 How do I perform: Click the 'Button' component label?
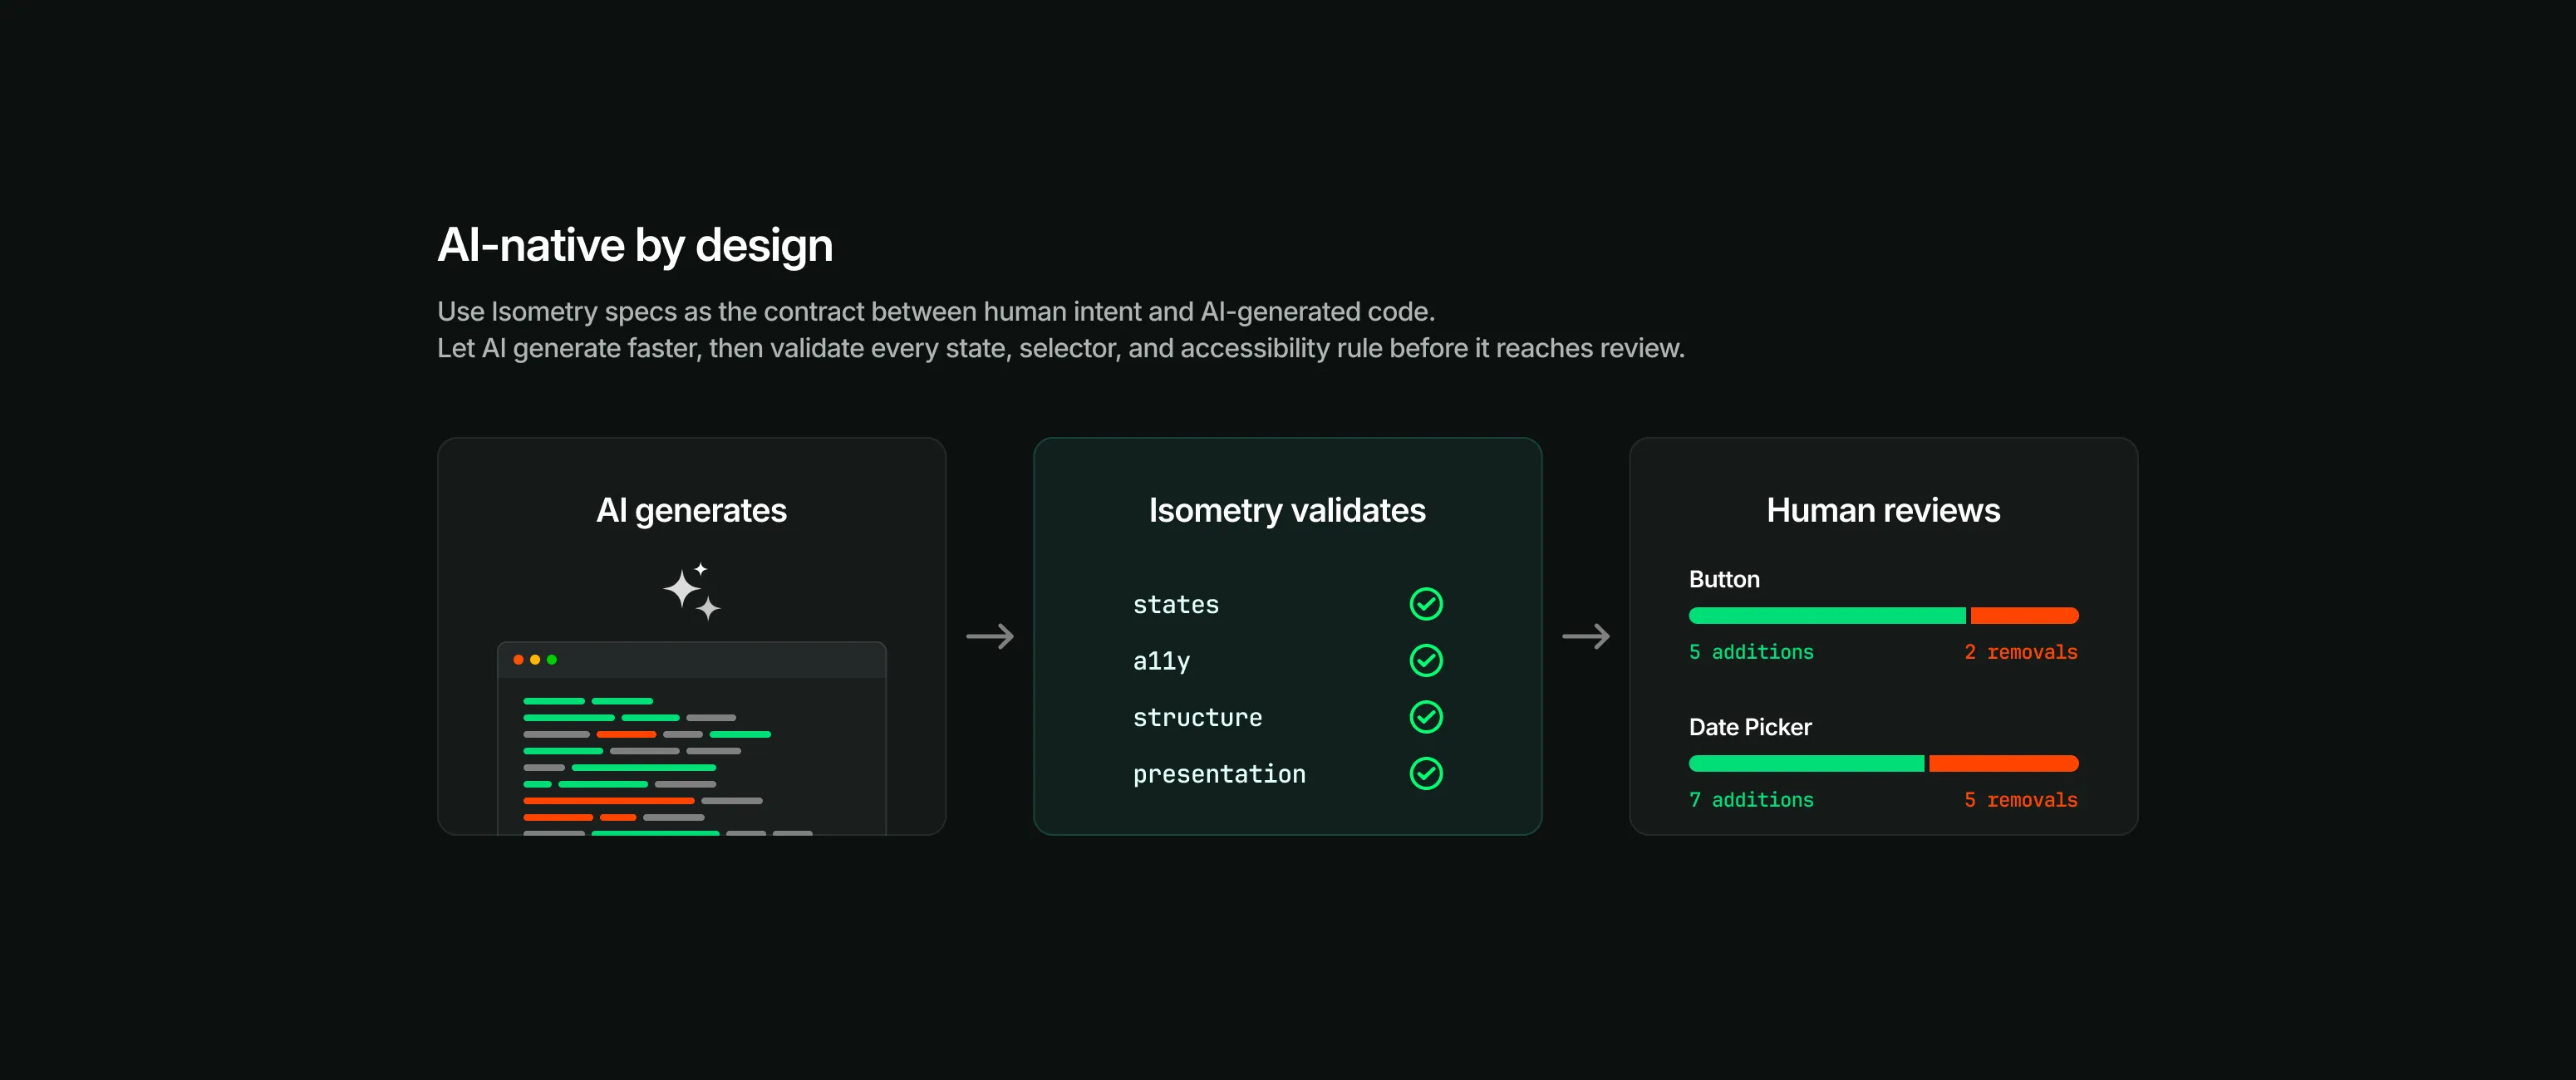tap(1724, 579)
